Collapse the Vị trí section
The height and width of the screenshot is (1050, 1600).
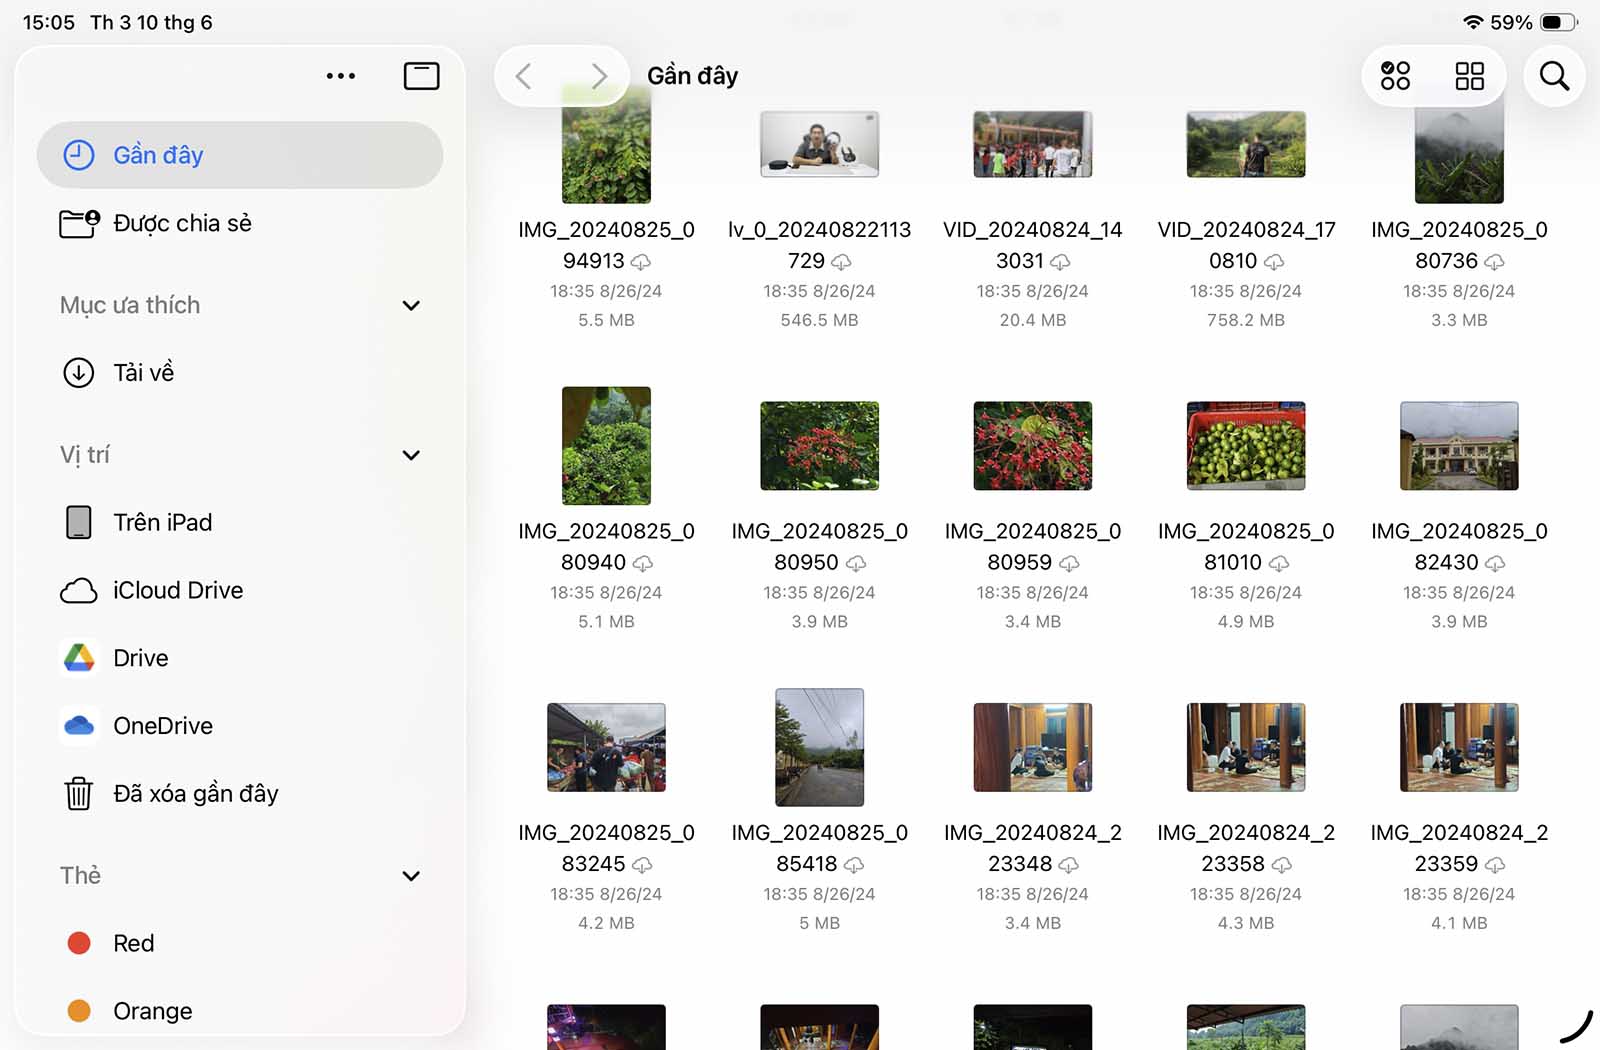point(410,455)
